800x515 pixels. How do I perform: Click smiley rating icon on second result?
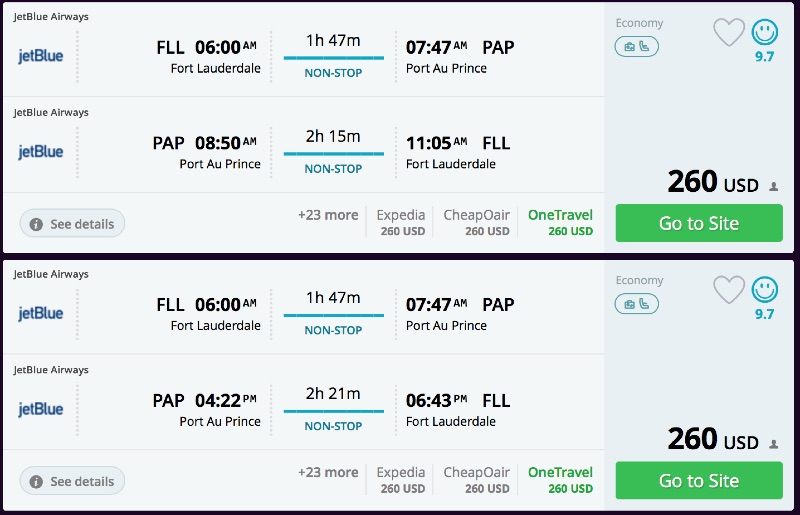pyautogui.click(x=765, y=290)
